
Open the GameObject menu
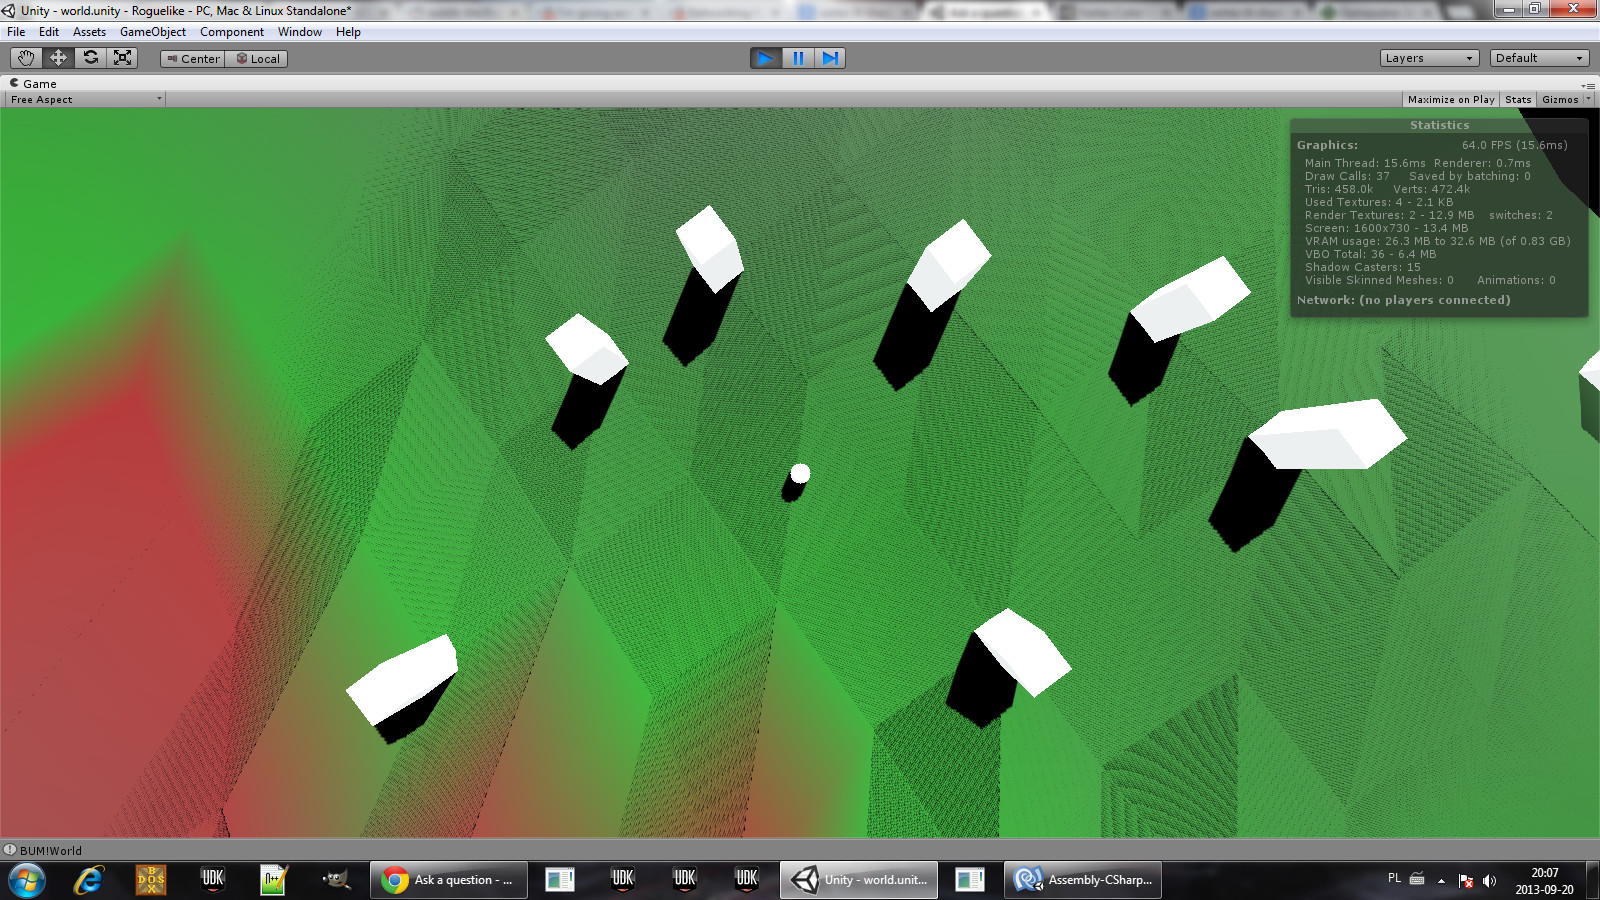(x=152, y=32)
